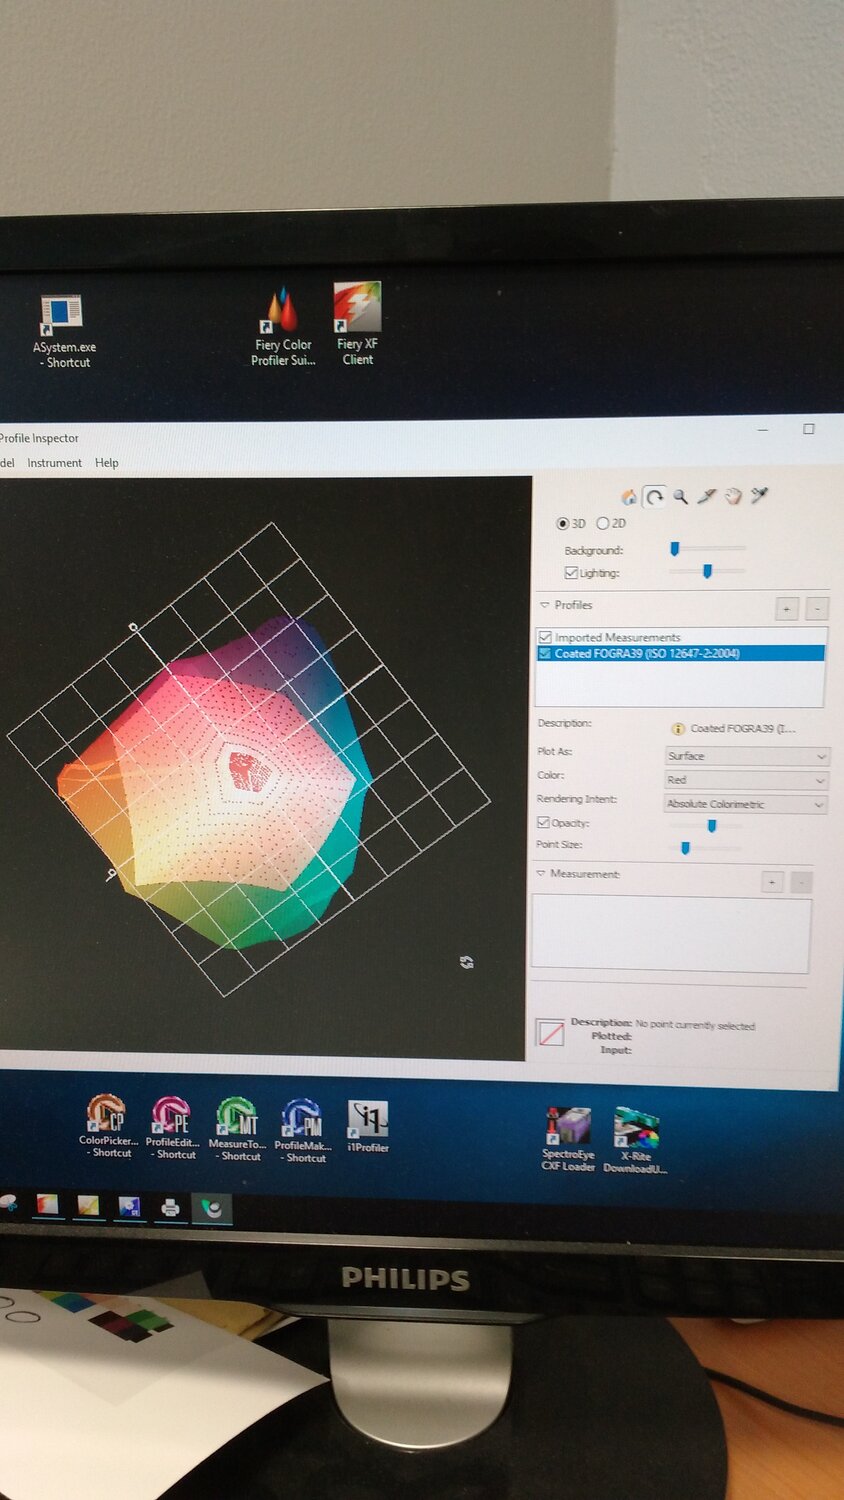844x1500 pixels.
Task: Open MeasureTool shortcut on desktop
Action: tap(237, 1129)
